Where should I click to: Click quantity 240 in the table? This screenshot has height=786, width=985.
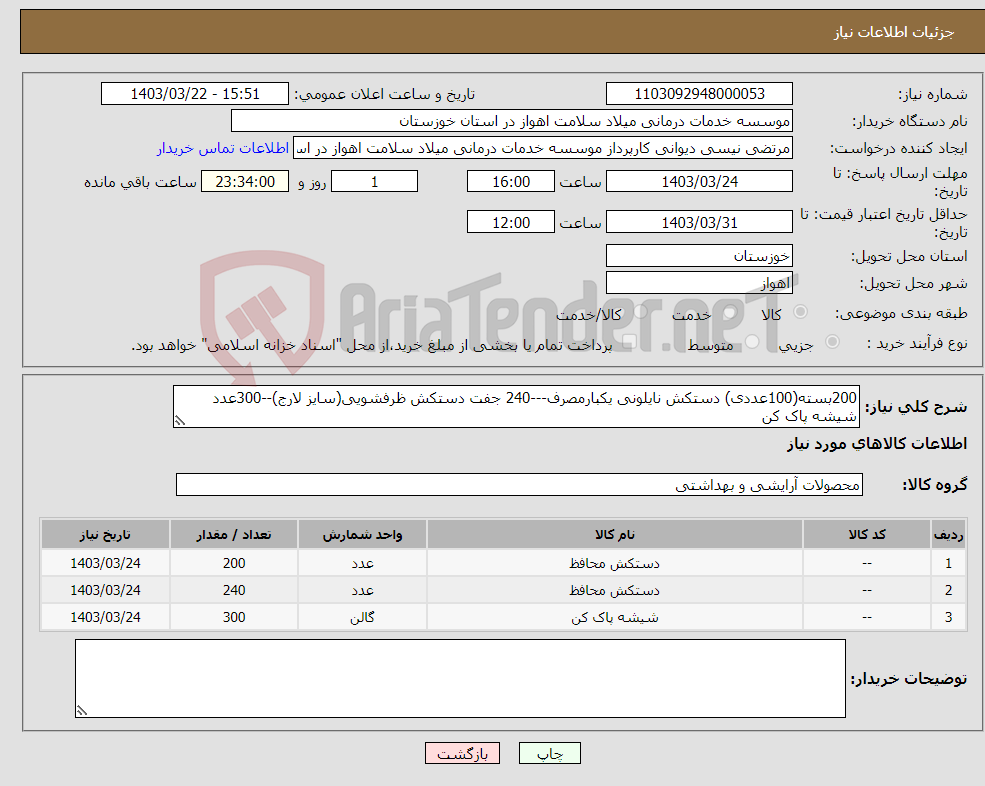point(234,591)
